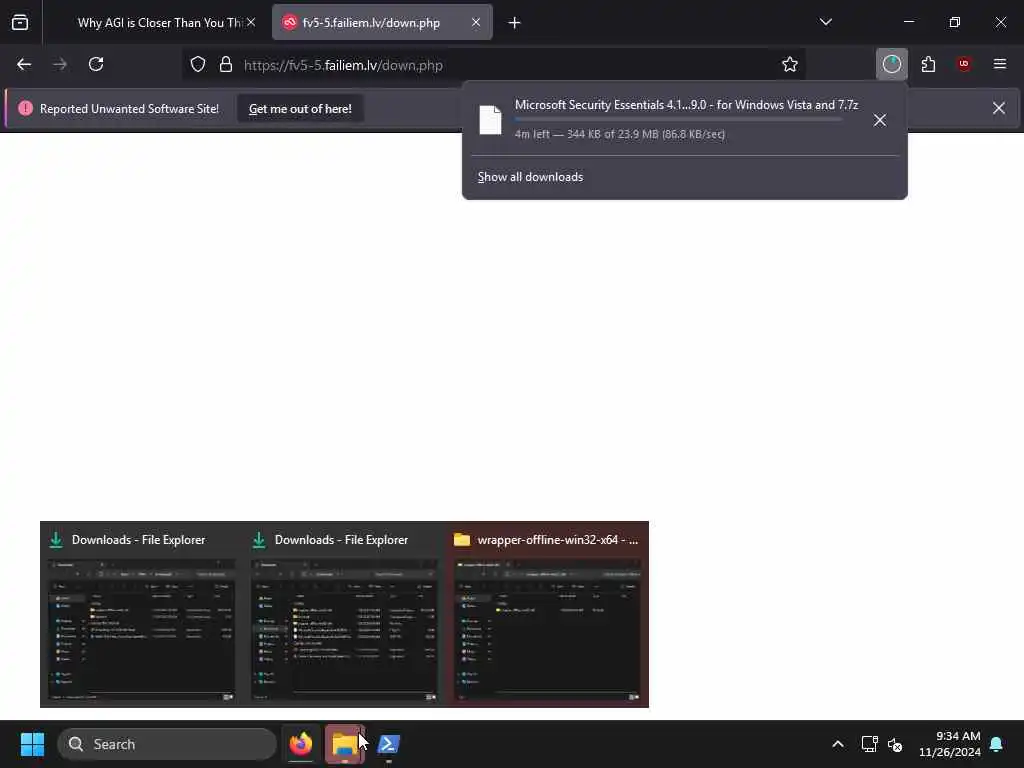Open clock showing 9:34 AM 11/26/2024
The image size is (1024, 768).
point(950,744)
